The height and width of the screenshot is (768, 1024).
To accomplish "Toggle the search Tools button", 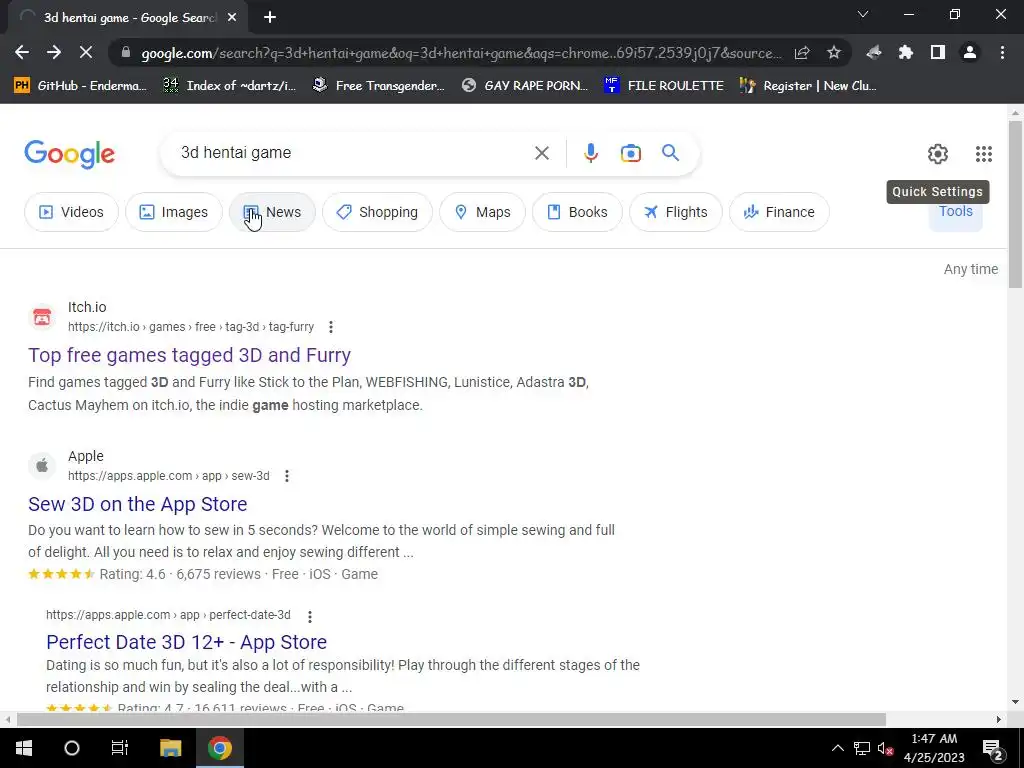I will 955,212.
